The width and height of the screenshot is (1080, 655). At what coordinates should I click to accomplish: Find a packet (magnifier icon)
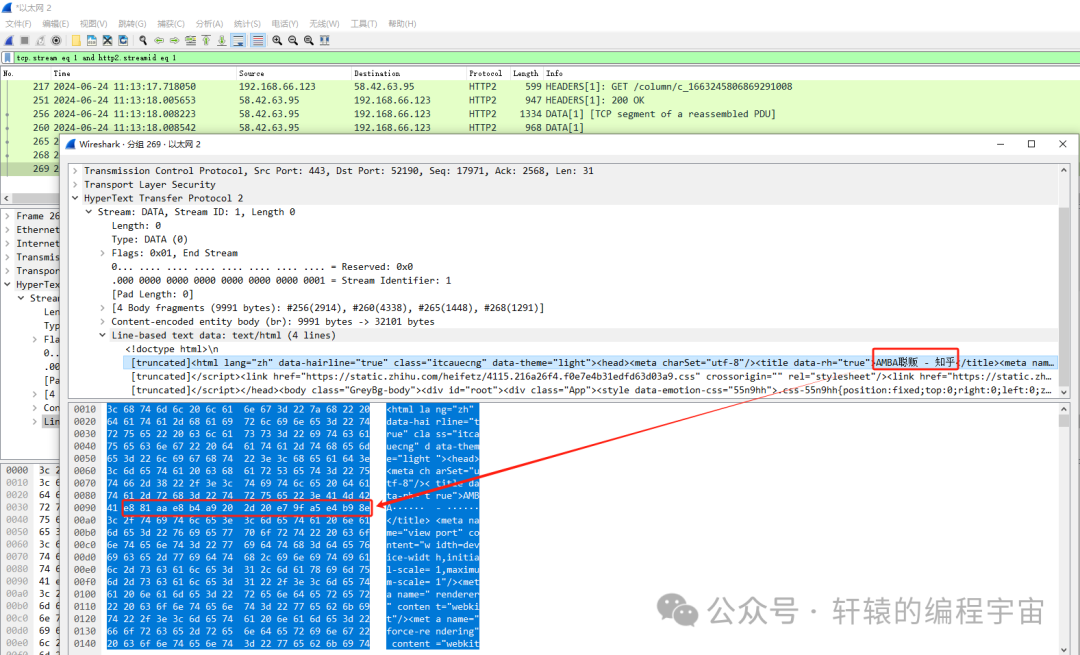pos(143,41)
